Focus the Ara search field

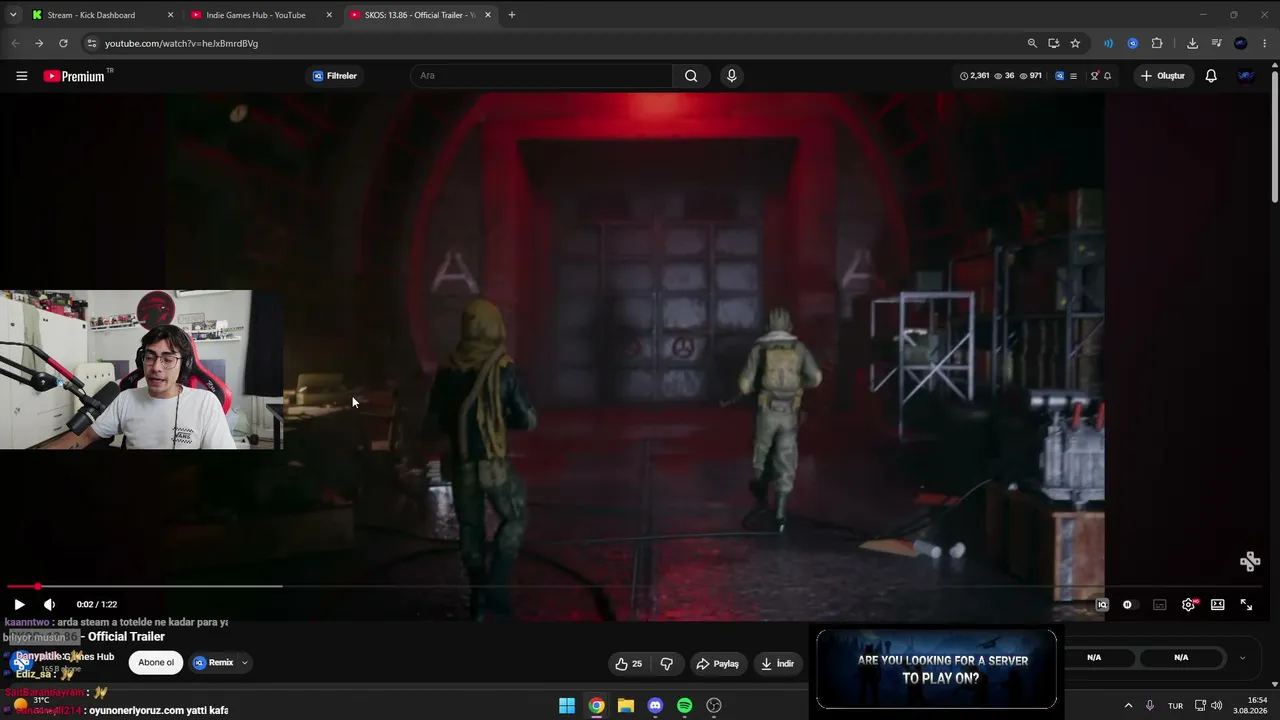[x=542, y=76]
